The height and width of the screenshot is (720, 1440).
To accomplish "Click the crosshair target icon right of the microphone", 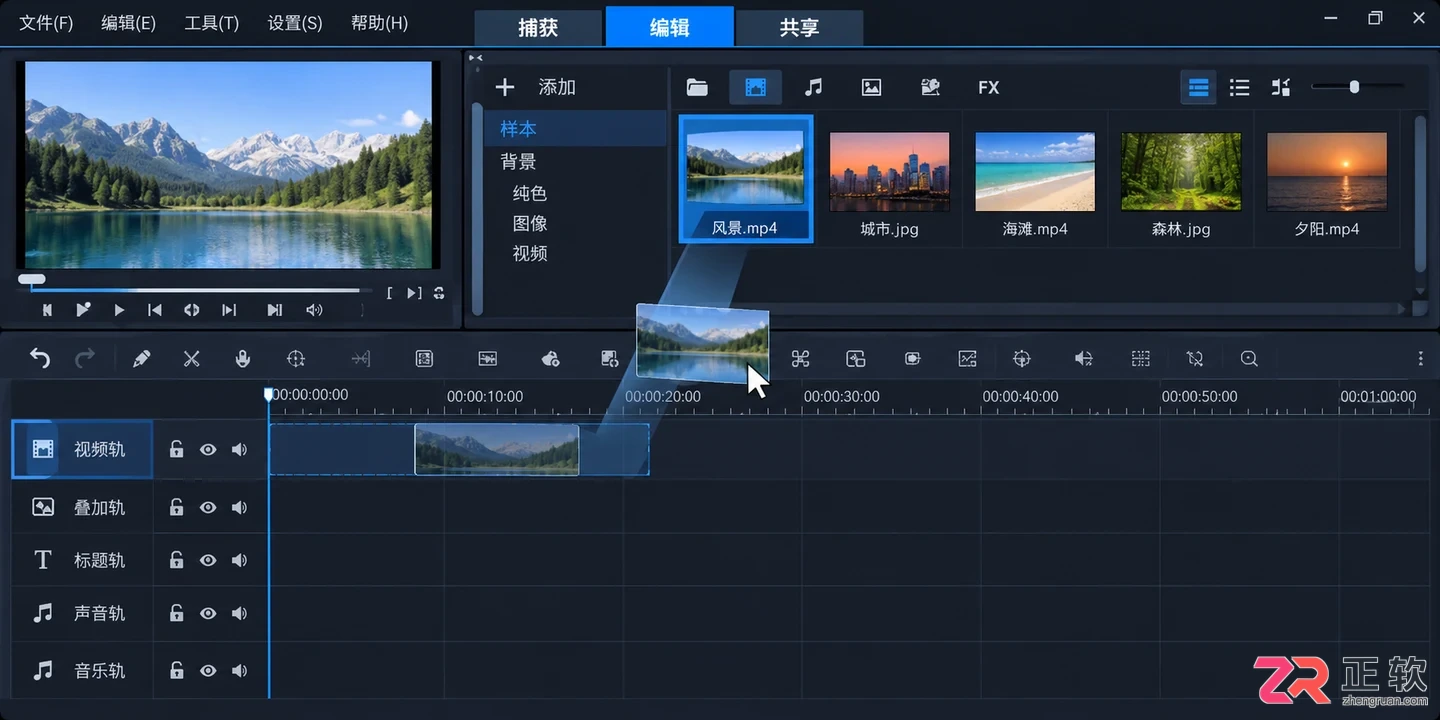I will point(295,358).
